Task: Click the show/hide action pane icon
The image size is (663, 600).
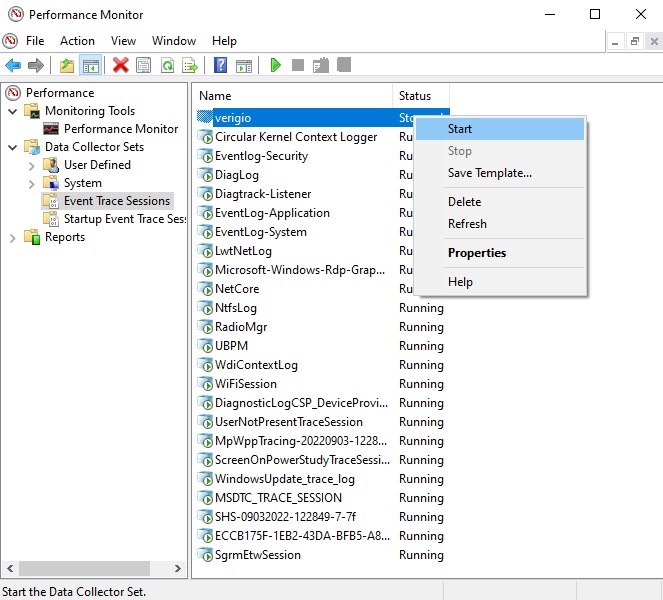Action: [x=244, y=66]
